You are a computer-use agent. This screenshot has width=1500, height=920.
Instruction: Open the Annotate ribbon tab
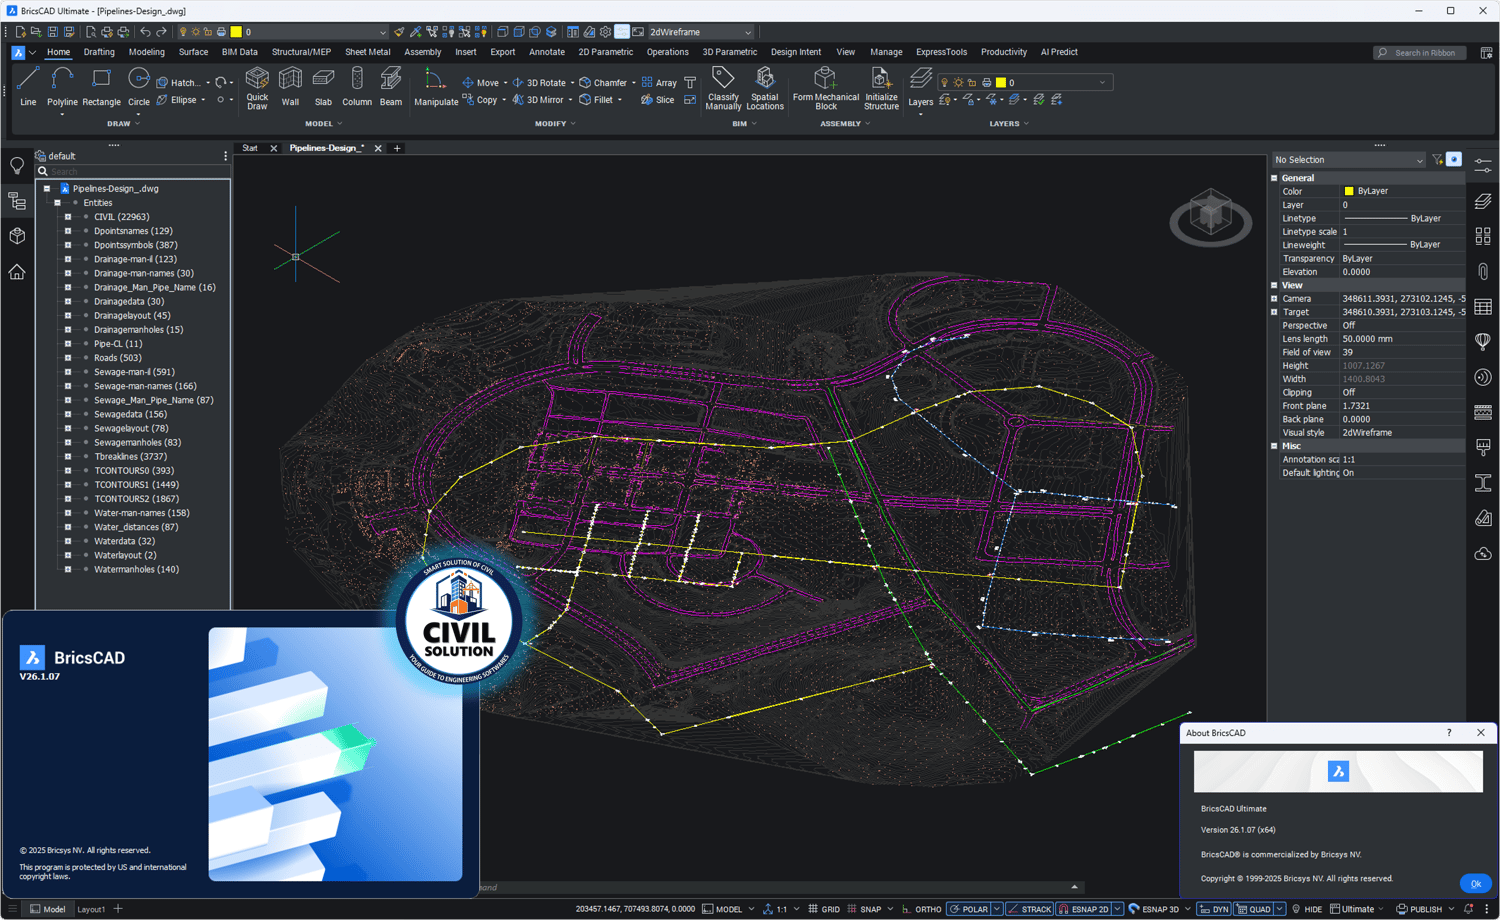[x=546, y=52]
